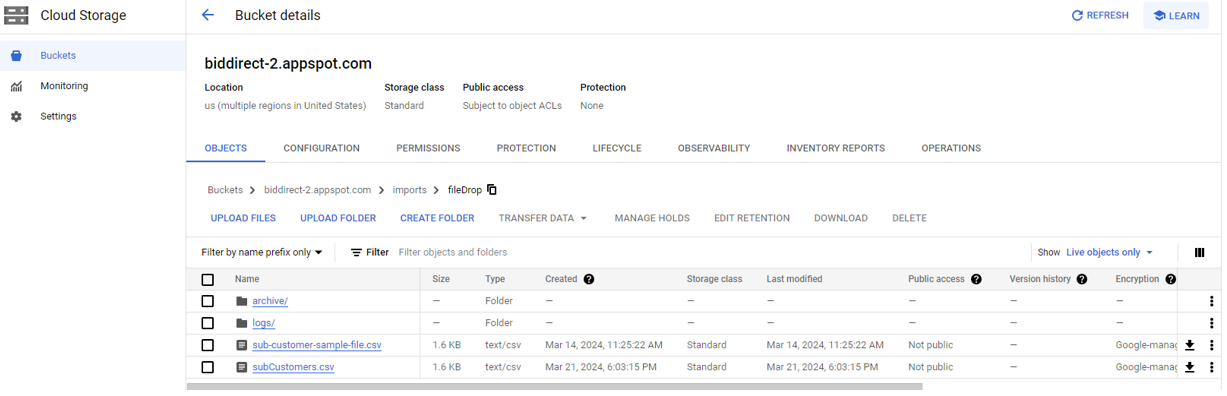Check the box for logs/ folder
Viewport: 1227px width, 396px height.
tap(208, 323)
